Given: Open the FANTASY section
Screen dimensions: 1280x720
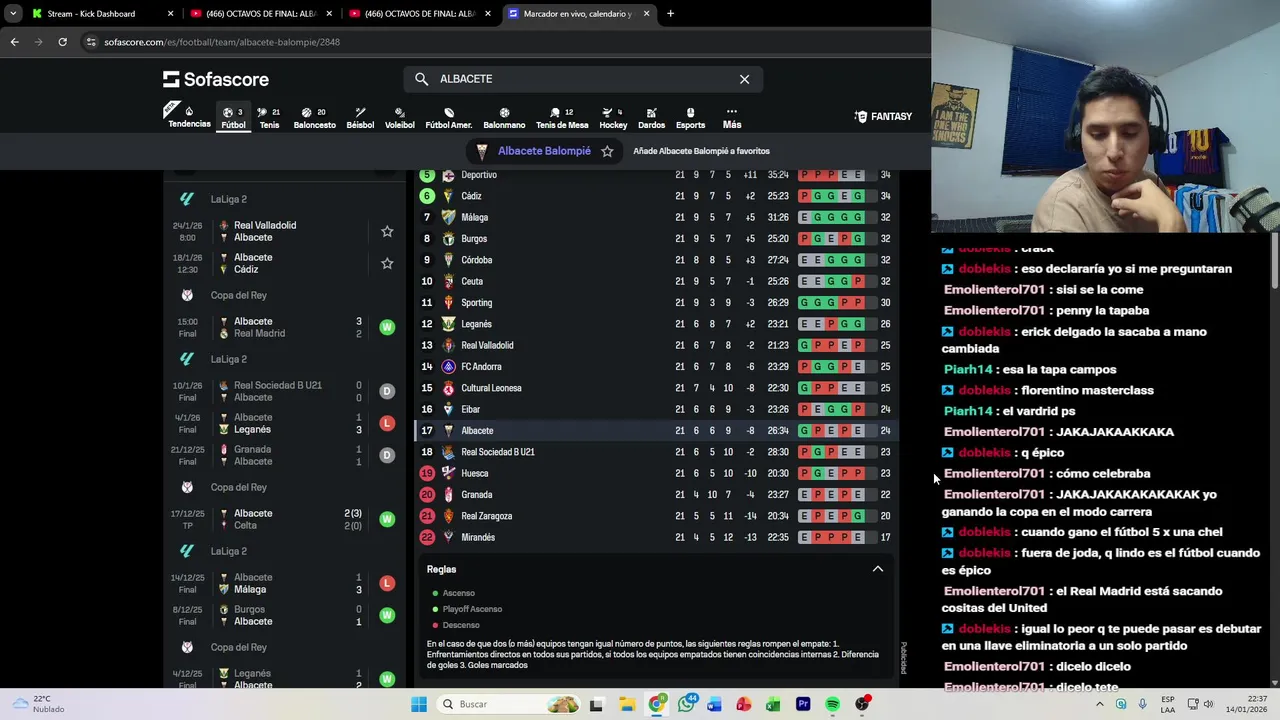Looking at the screenshot, I should [x=883, y=116].
